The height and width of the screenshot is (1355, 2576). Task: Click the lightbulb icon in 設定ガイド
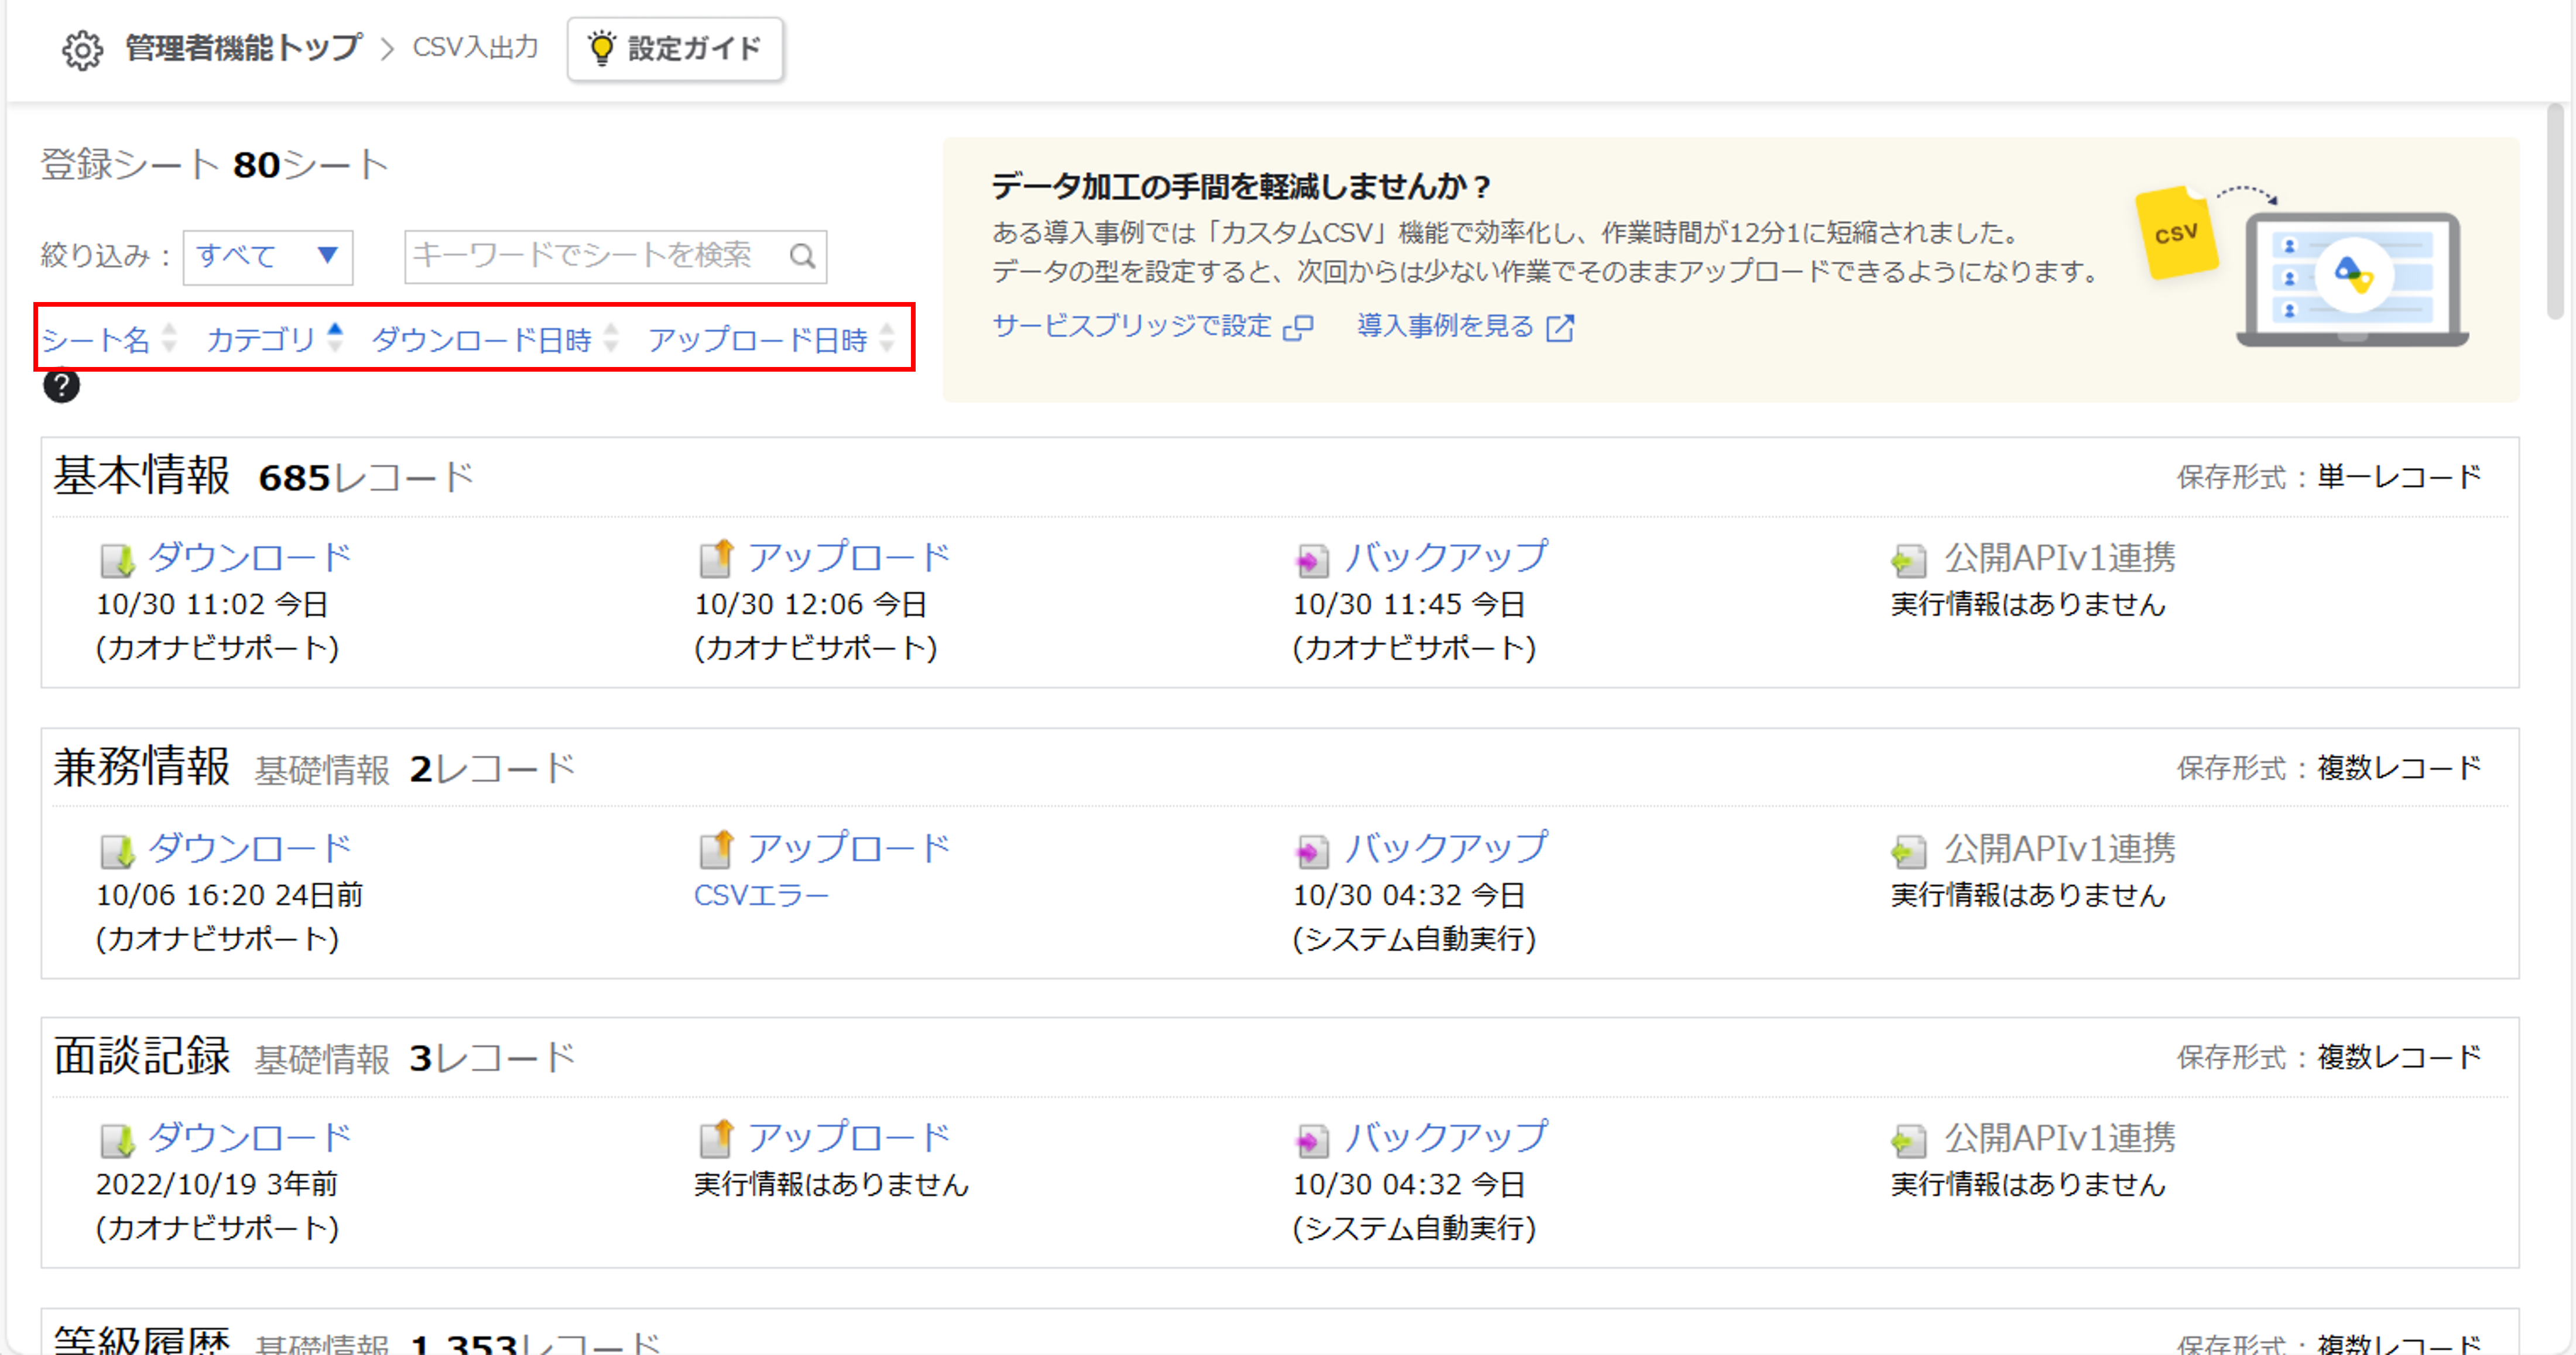(x=601, y=47)
